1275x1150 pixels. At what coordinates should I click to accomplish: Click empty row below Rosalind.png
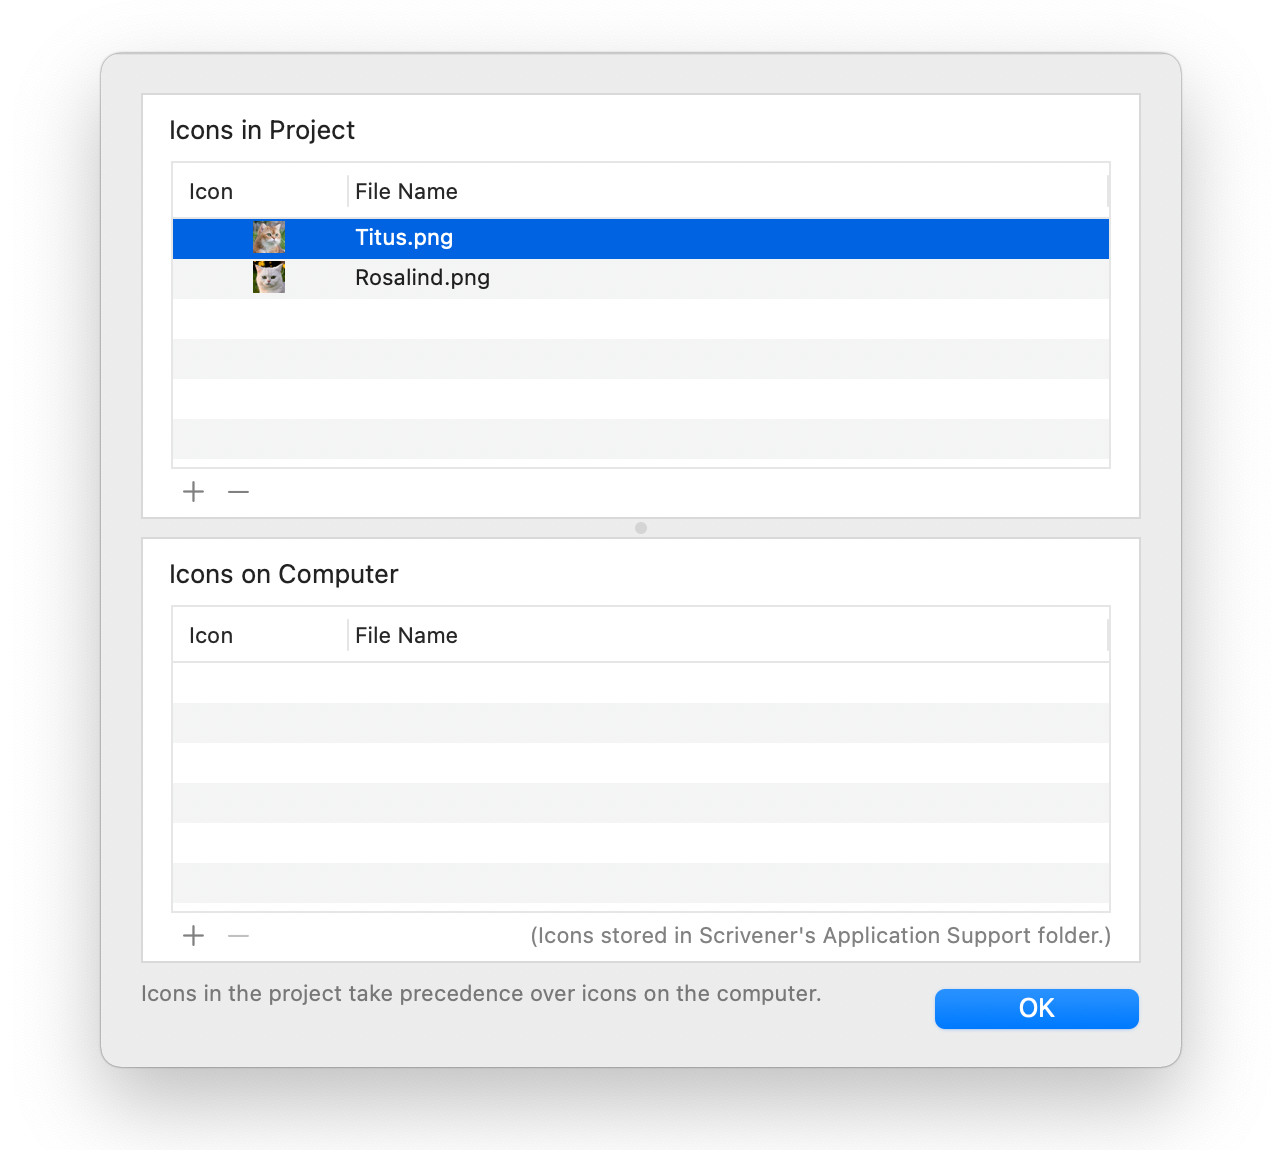[640, 319]
